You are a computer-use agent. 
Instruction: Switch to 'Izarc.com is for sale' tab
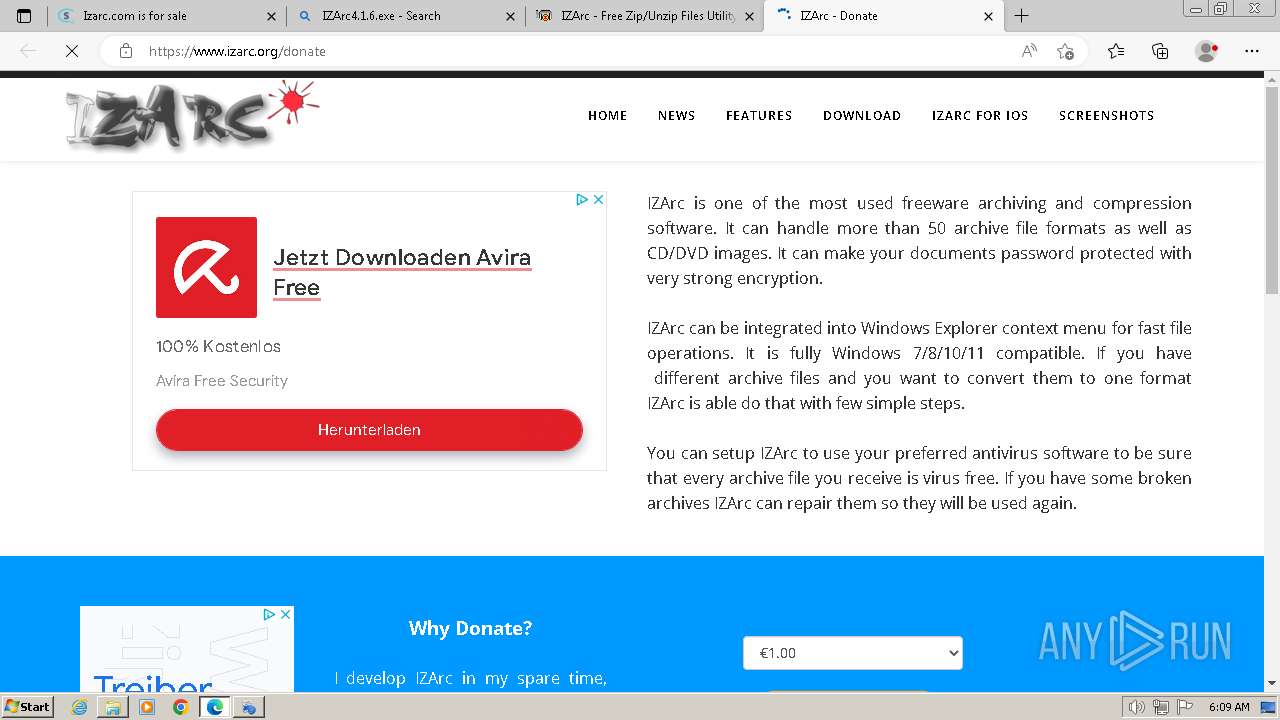click(x=166, y=16)
